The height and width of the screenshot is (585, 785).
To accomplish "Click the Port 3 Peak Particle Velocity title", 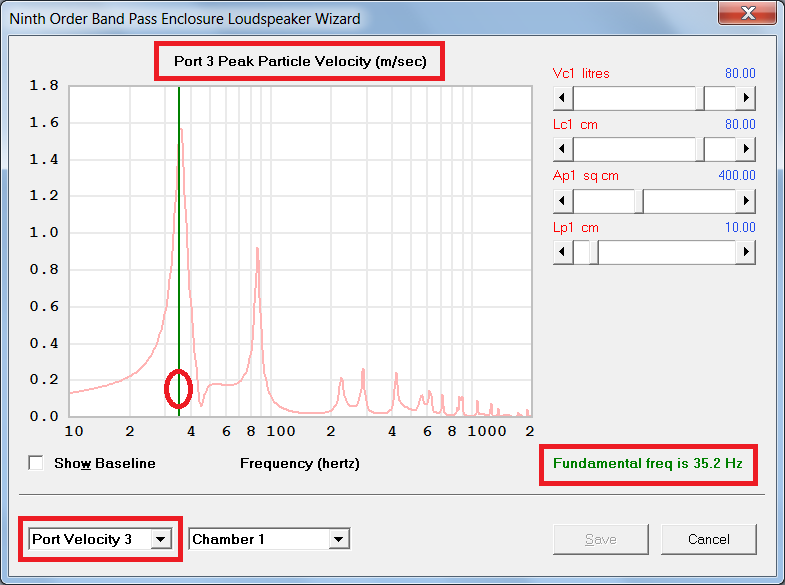I will point(300,62).
